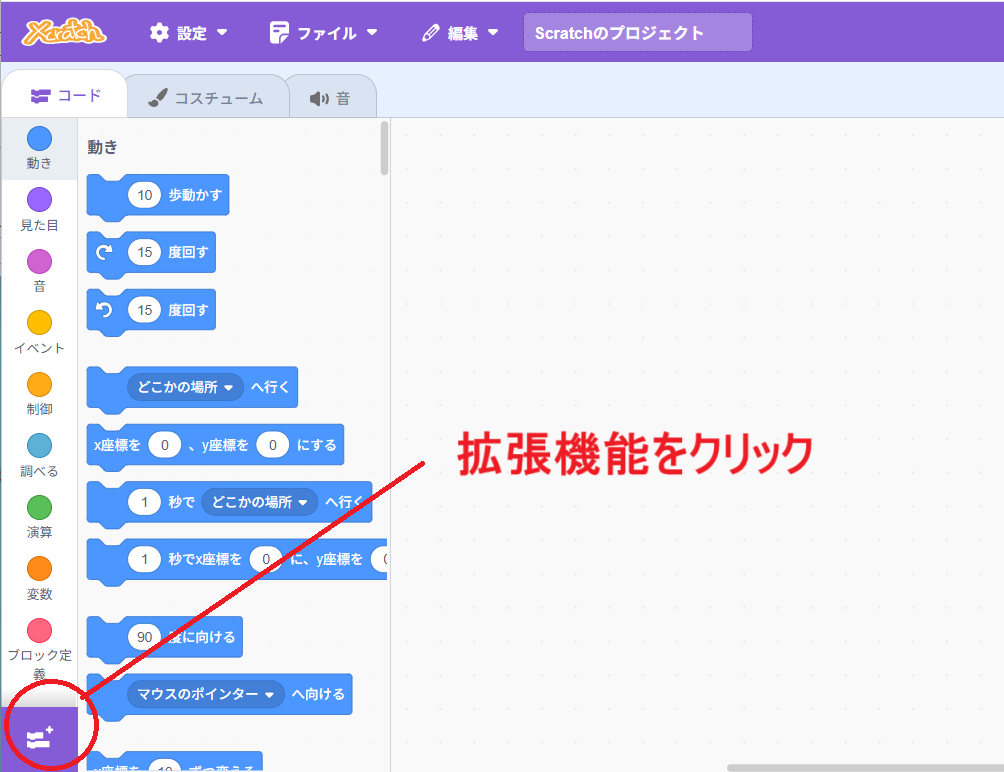Expand どこかの場所 dropdown in へ行く block
Screen dimensions: 1004x772
[x=185, y=387]
